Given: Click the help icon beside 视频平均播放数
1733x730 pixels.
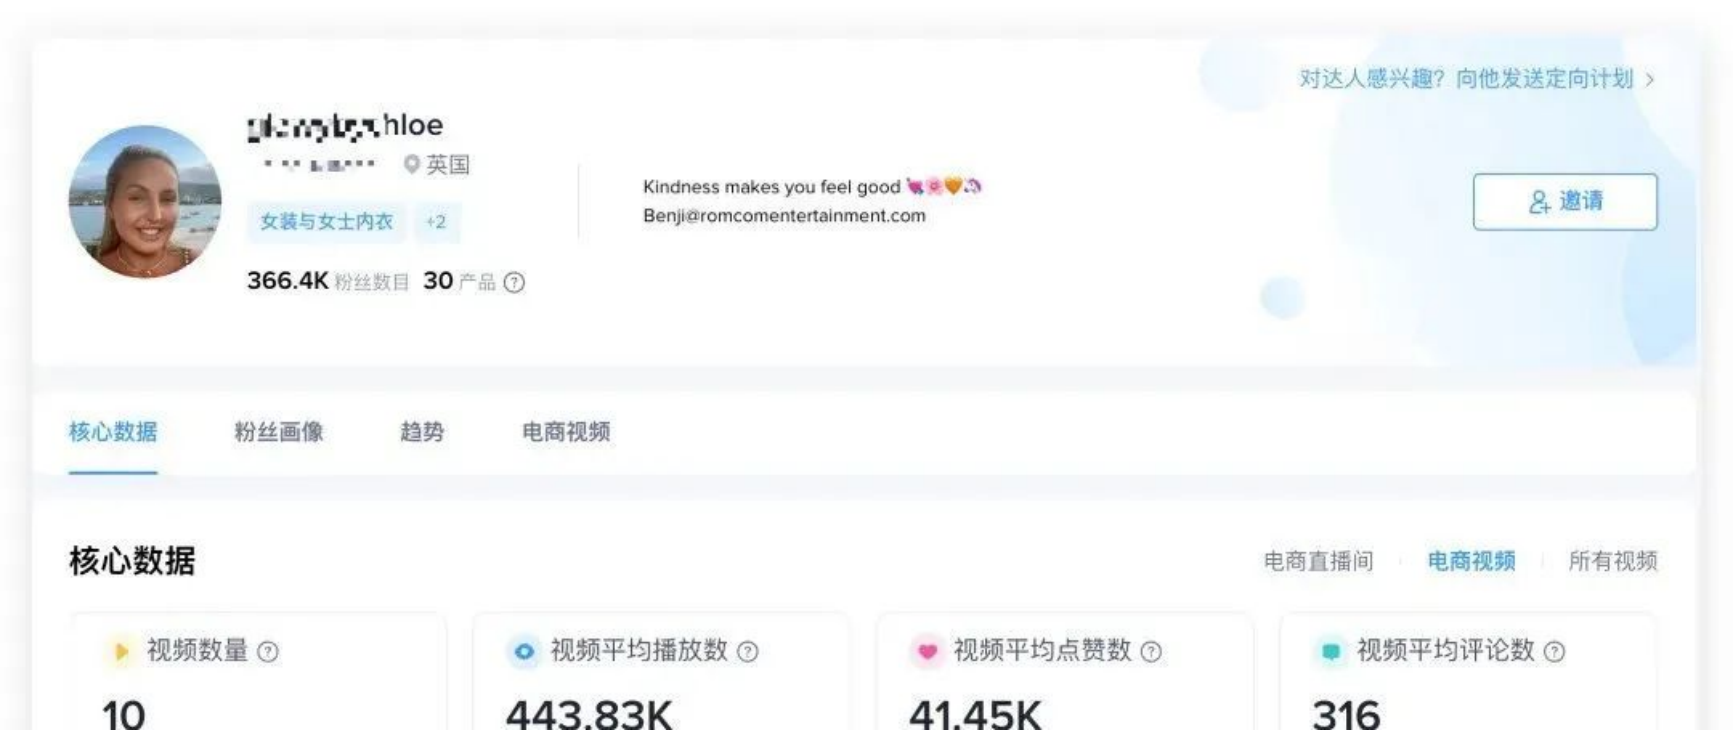Looking at the screenshot, I should 748,652.
